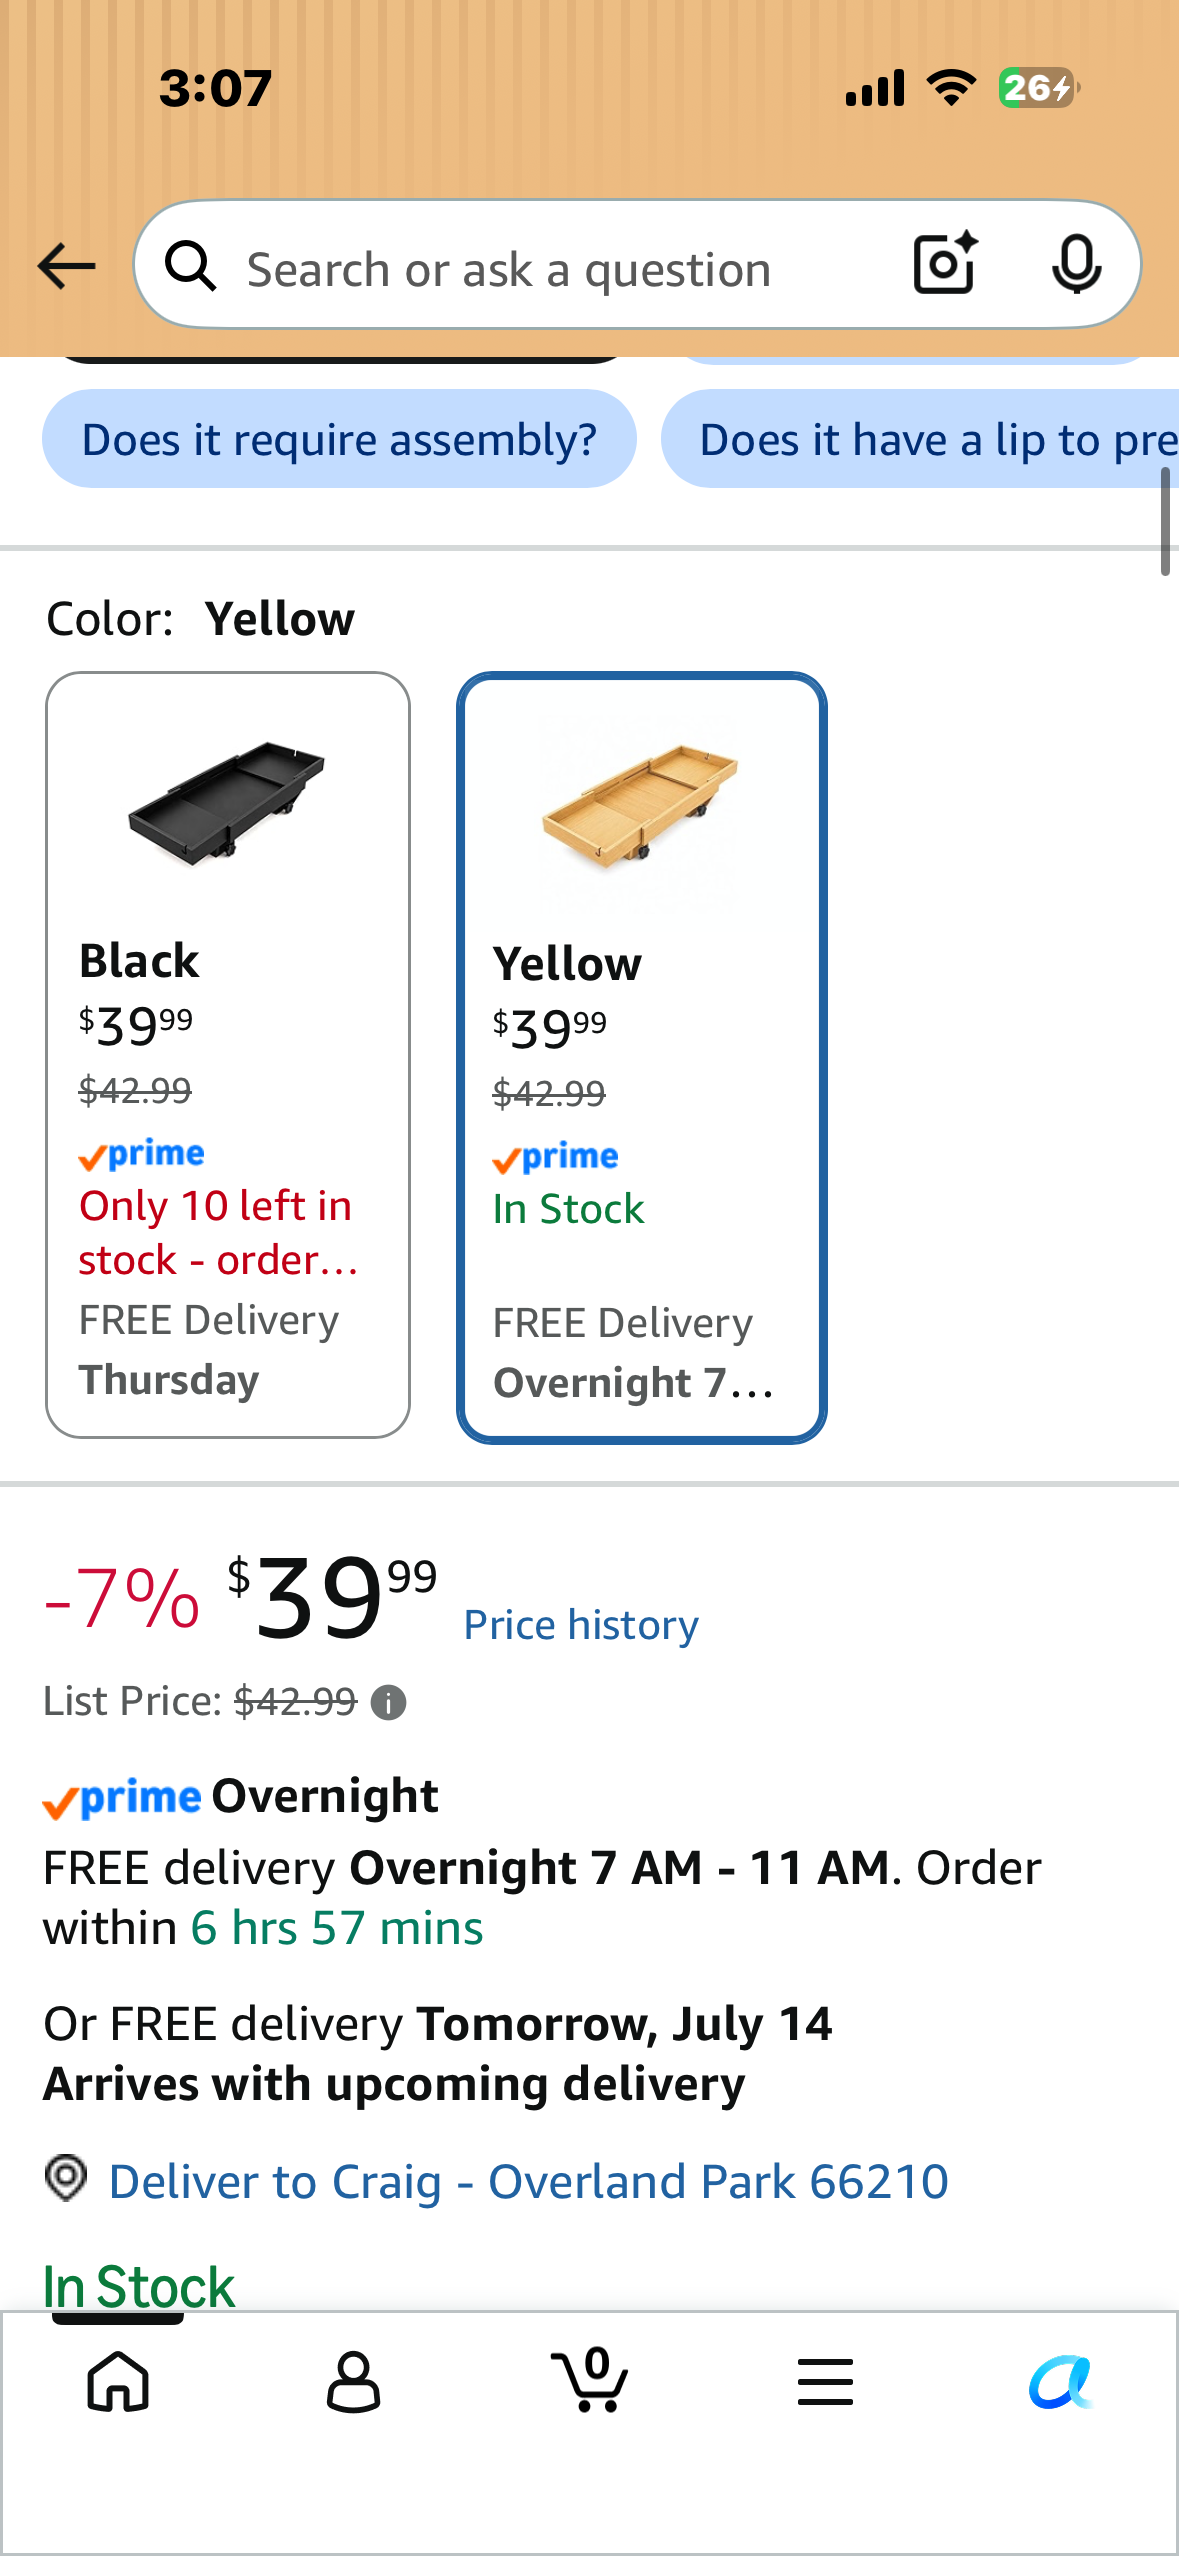Open the Alexa assistant icon
Viewport: 1179px width, 2556px height.
(x=1060, y=2382)
